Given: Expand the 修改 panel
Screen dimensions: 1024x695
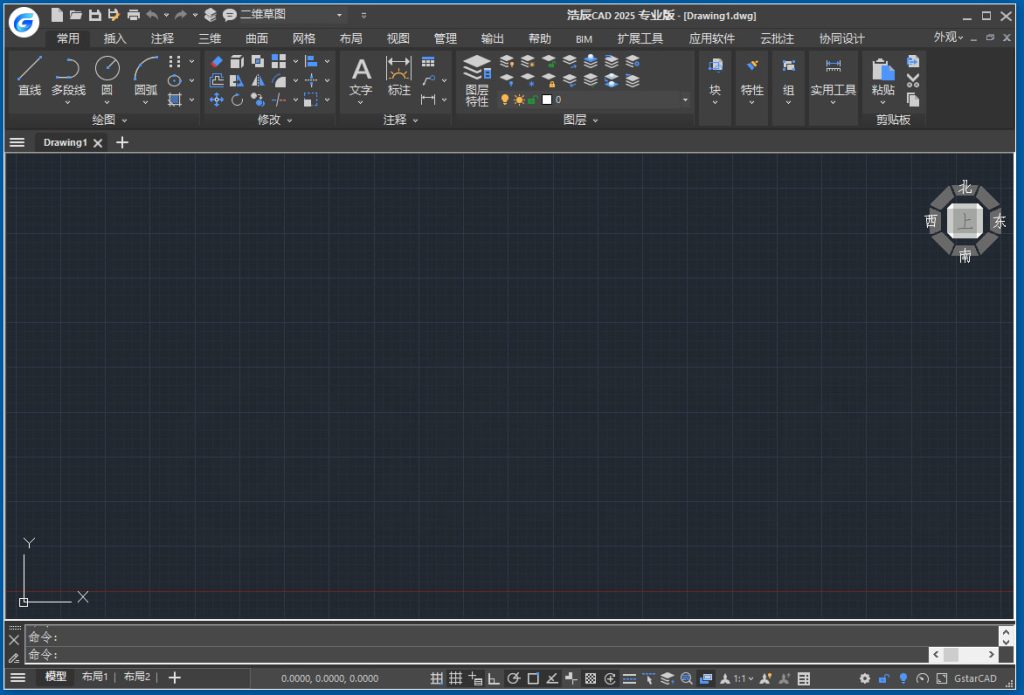Looking at the screenshot, I should 275,120.
